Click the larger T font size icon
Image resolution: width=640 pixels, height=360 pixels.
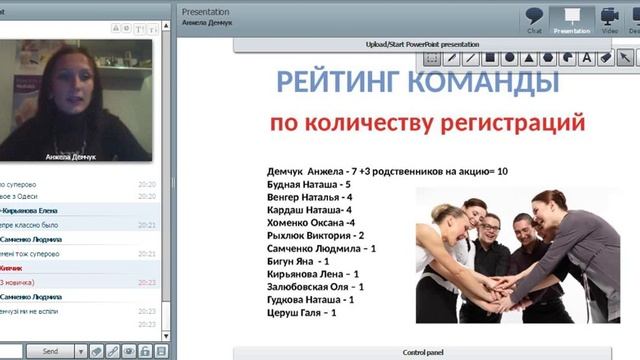tap(140, 29)
